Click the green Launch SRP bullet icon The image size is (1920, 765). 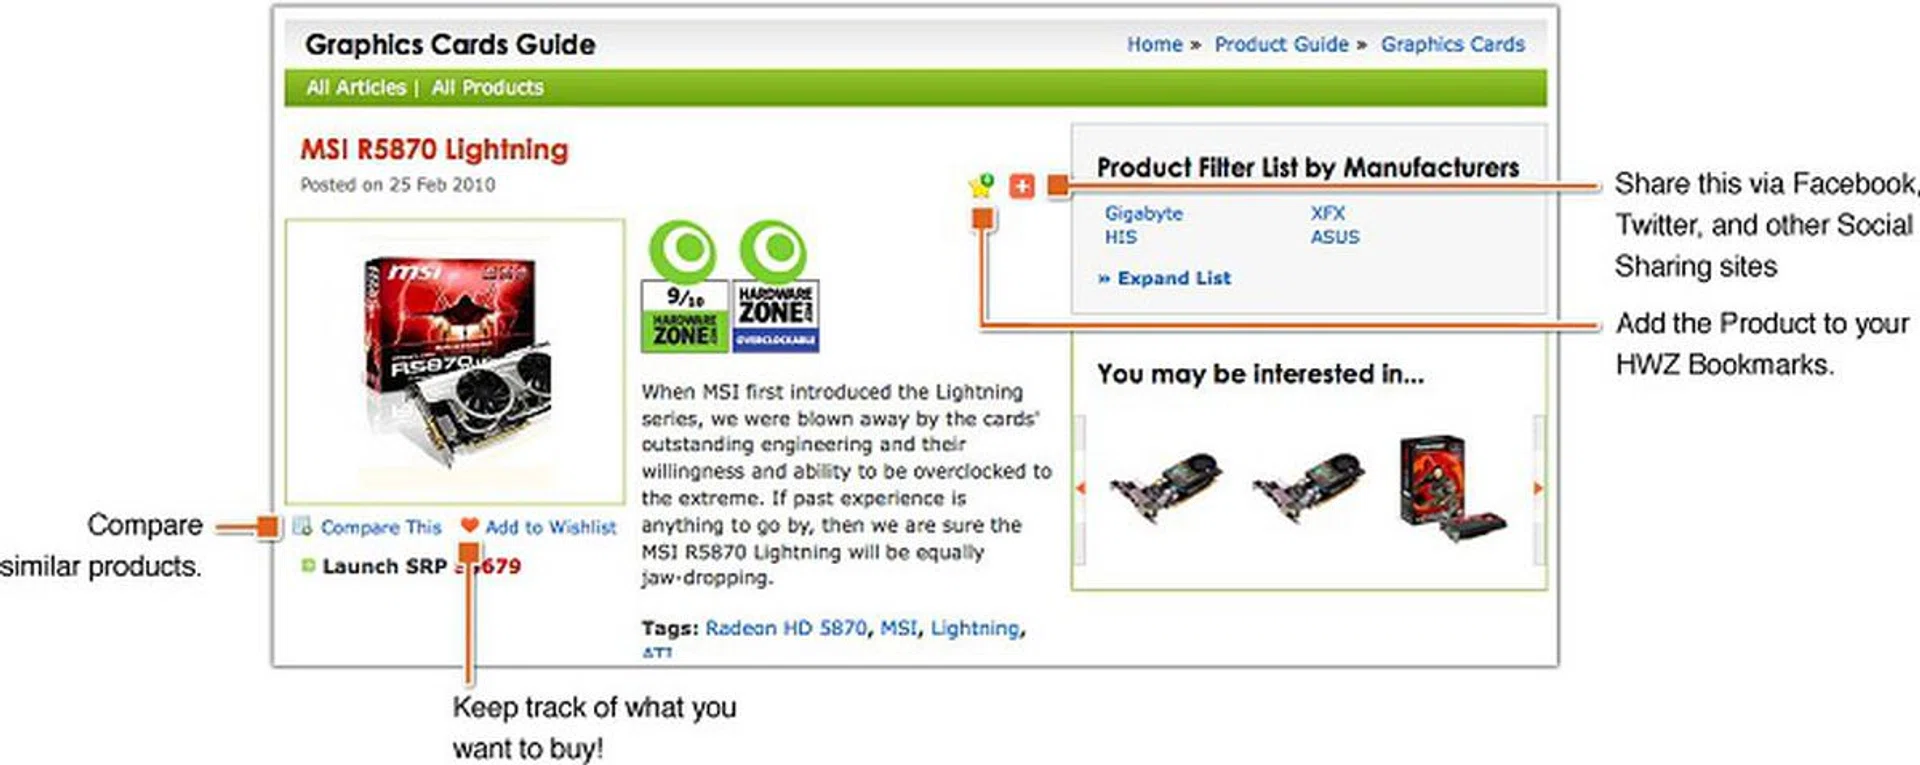[308, 566]
